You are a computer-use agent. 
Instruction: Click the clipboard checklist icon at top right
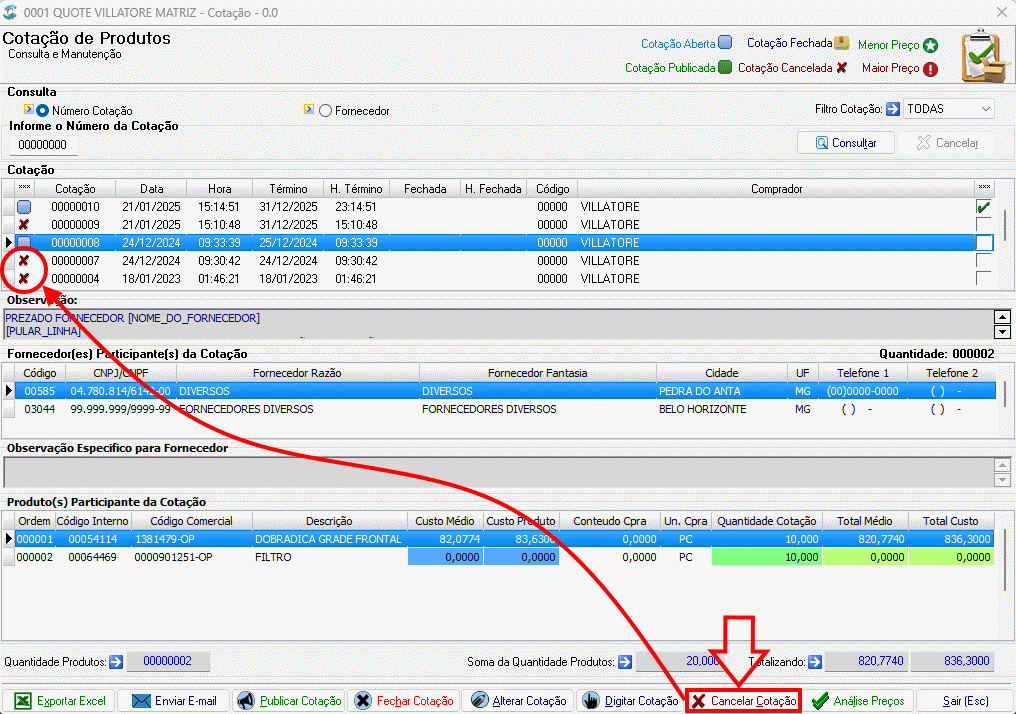(x=985, y=56)
